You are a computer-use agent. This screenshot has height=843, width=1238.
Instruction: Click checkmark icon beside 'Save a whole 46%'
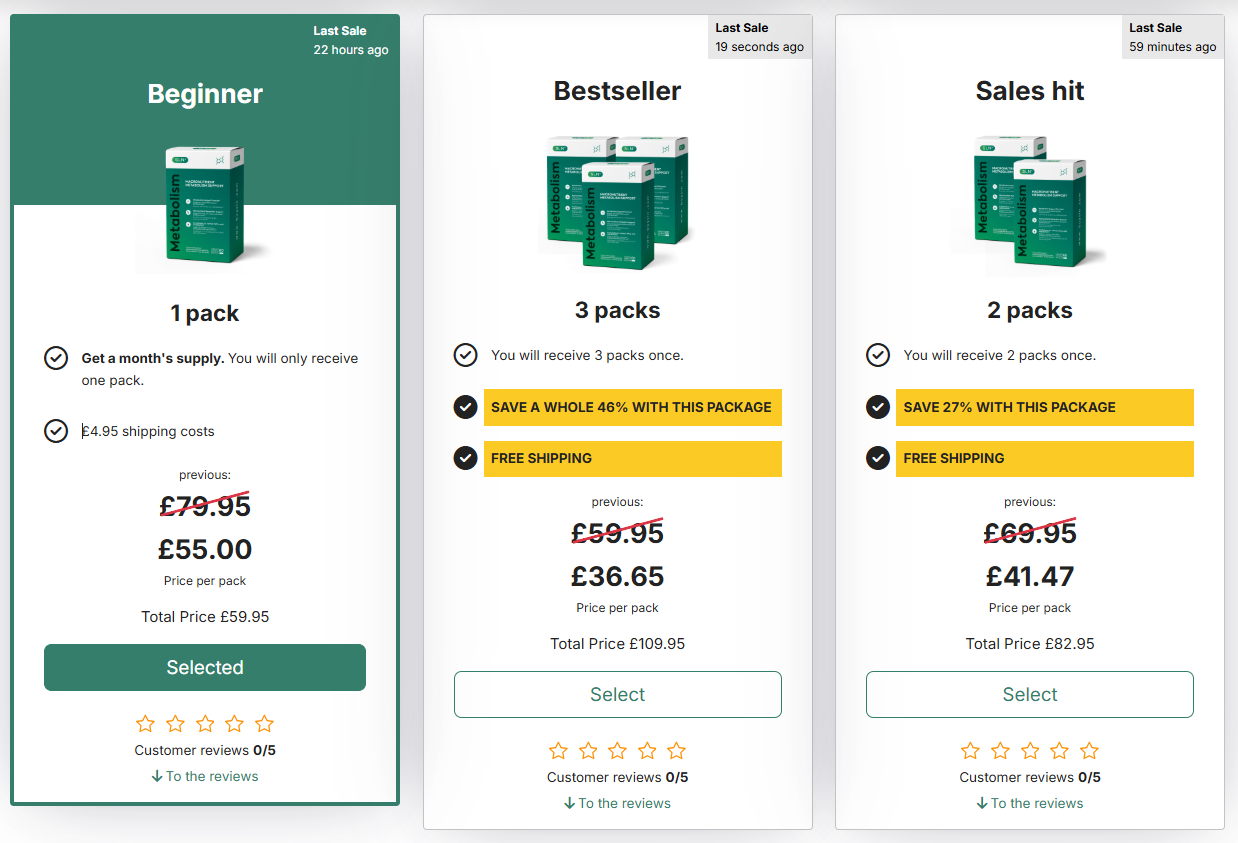465,407
